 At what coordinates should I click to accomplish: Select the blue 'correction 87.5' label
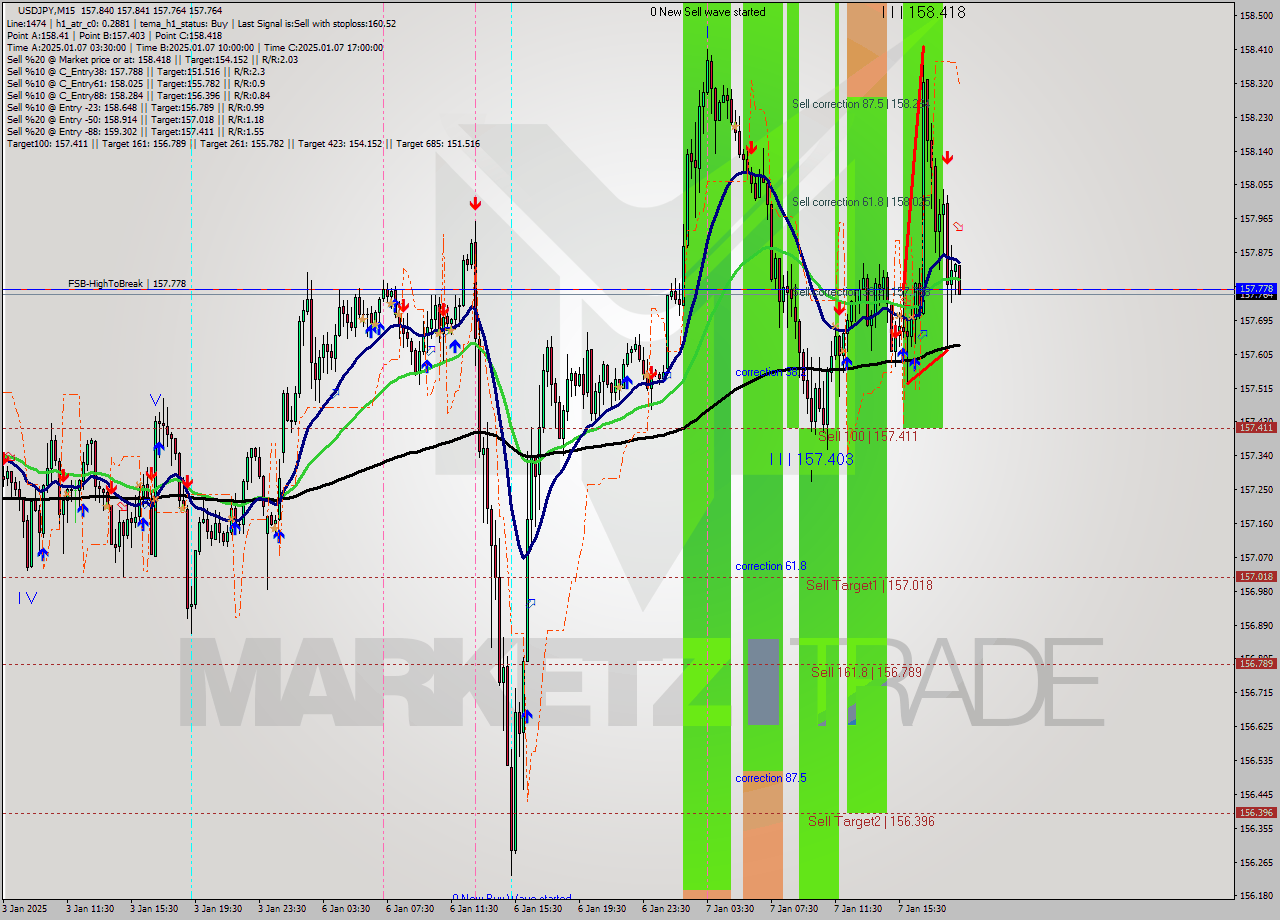coord(770,778)
